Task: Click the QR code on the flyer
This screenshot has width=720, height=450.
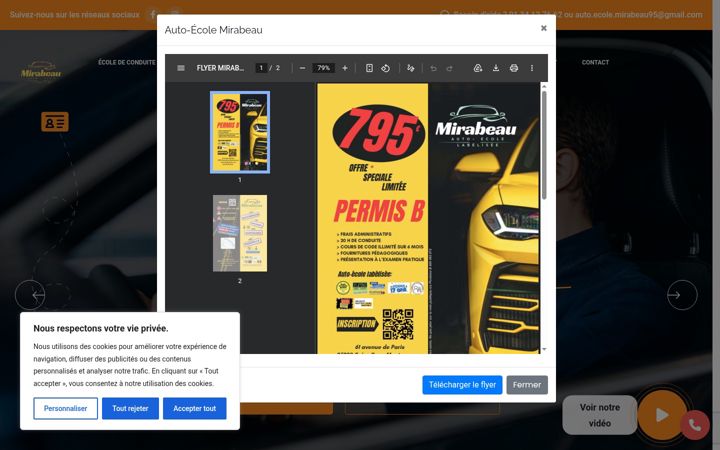Action: [398, 324]
